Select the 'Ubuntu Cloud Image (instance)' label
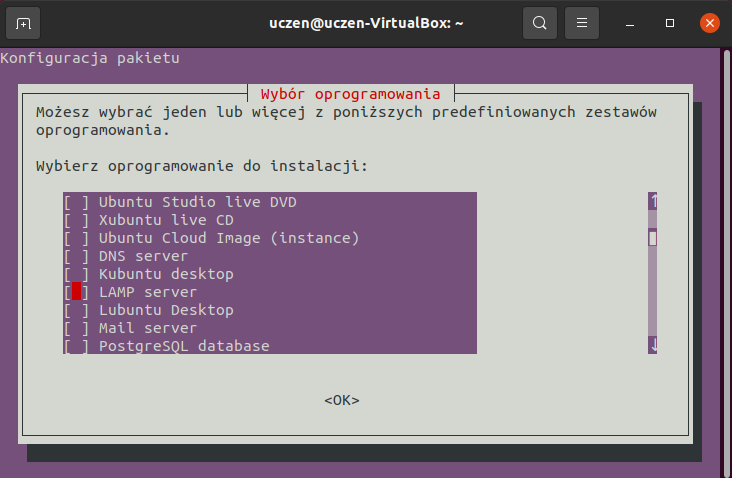The width and height of the screenshot is (732, 478). (x=229, y=238)
